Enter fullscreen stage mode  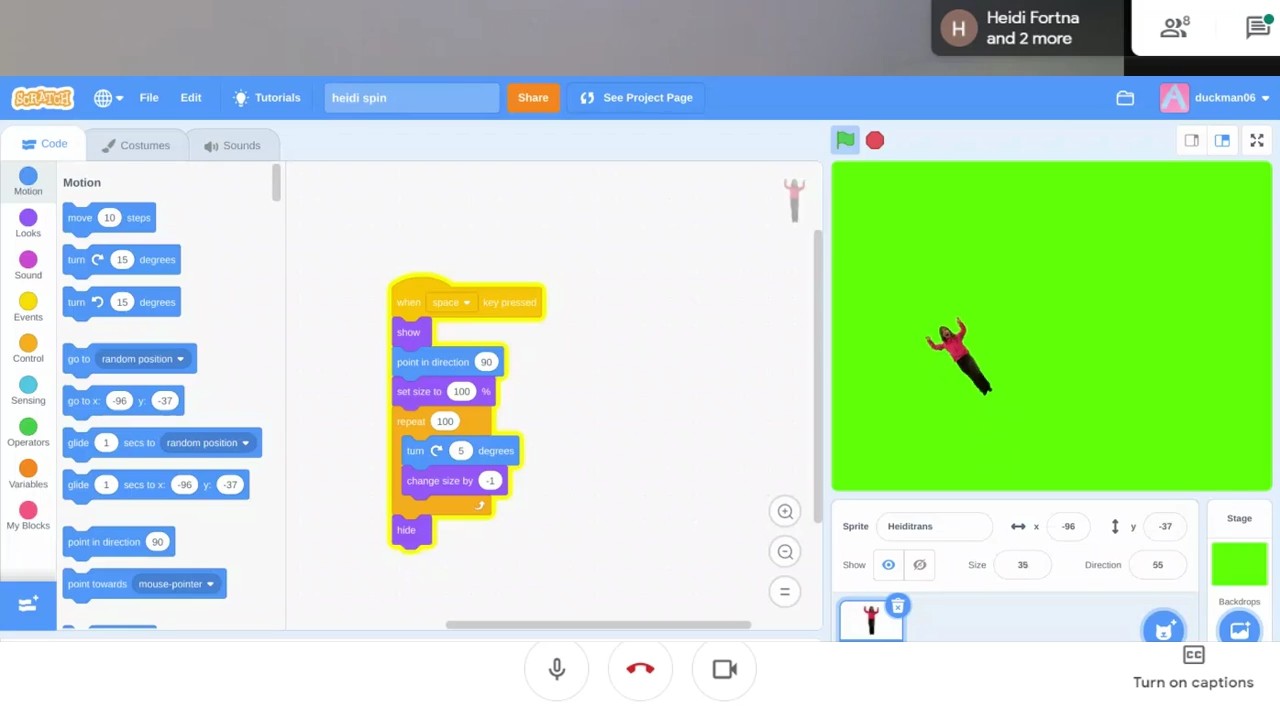click(x=1257, y=141)
